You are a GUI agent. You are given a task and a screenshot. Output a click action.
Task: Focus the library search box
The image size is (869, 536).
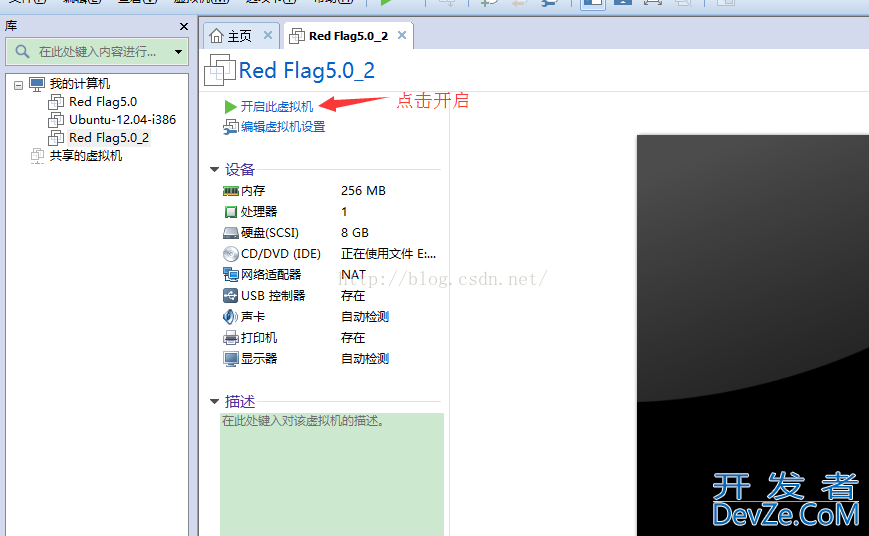[x=97, y=52]
